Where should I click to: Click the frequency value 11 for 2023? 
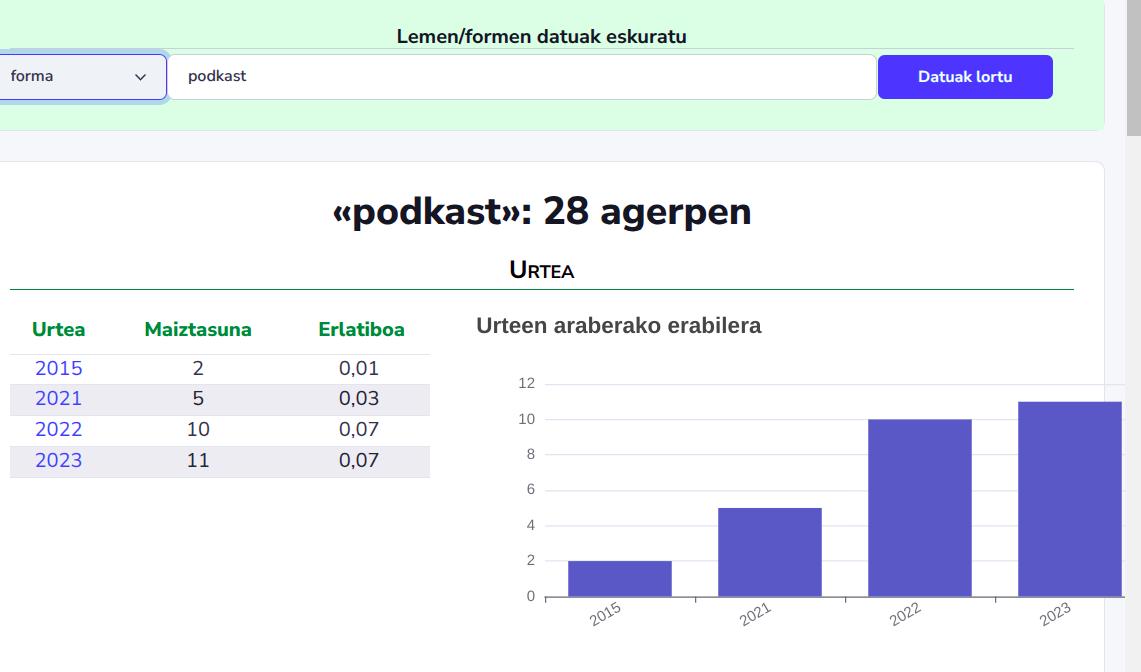tap(198, 461)
